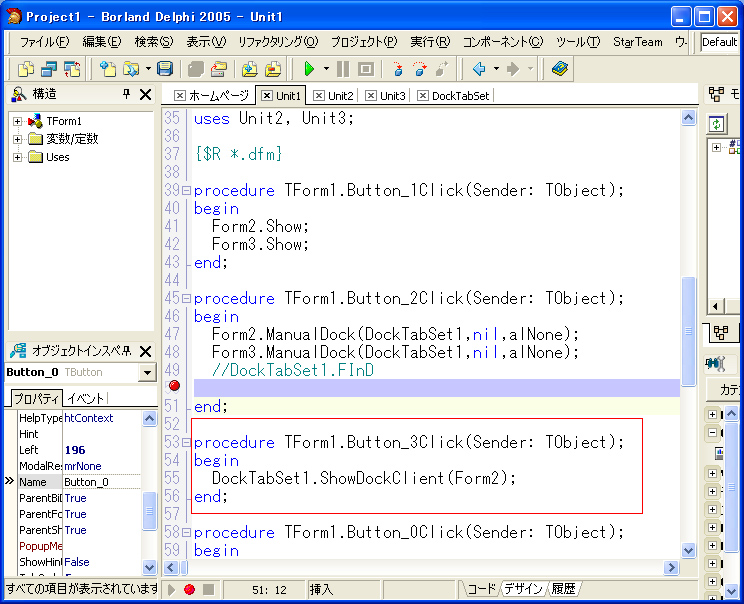Toggle the red breakpoint in the editor gutter
The height and width of the screenshot is (604, 744).
(x=174, y=386)
